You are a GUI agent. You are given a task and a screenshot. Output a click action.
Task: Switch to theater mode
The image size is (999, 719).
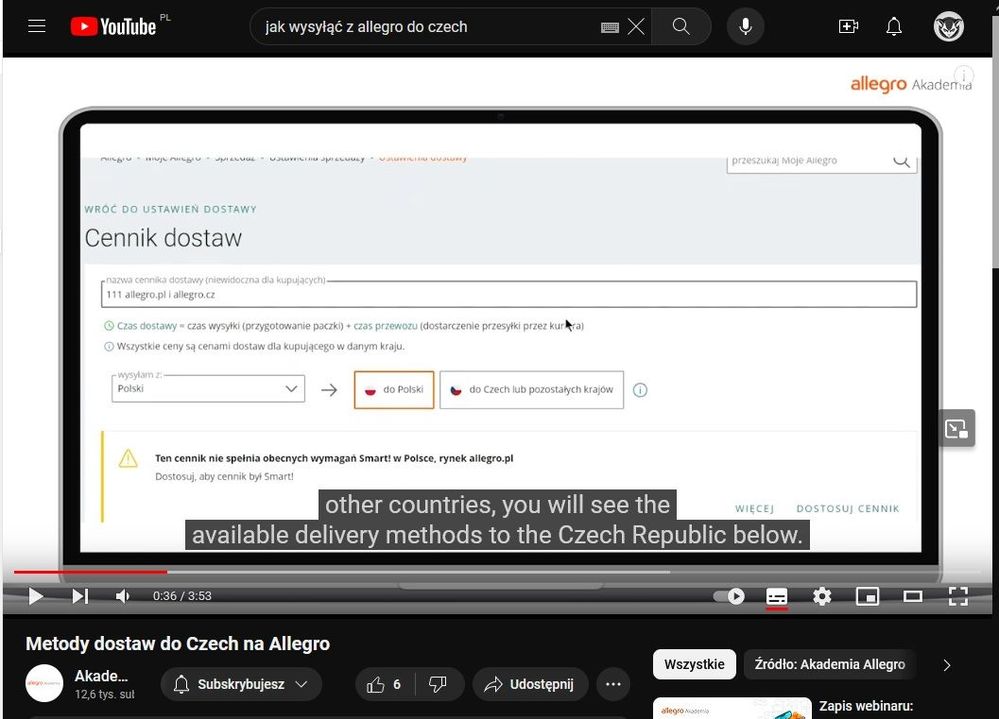(x=912, y=596)
